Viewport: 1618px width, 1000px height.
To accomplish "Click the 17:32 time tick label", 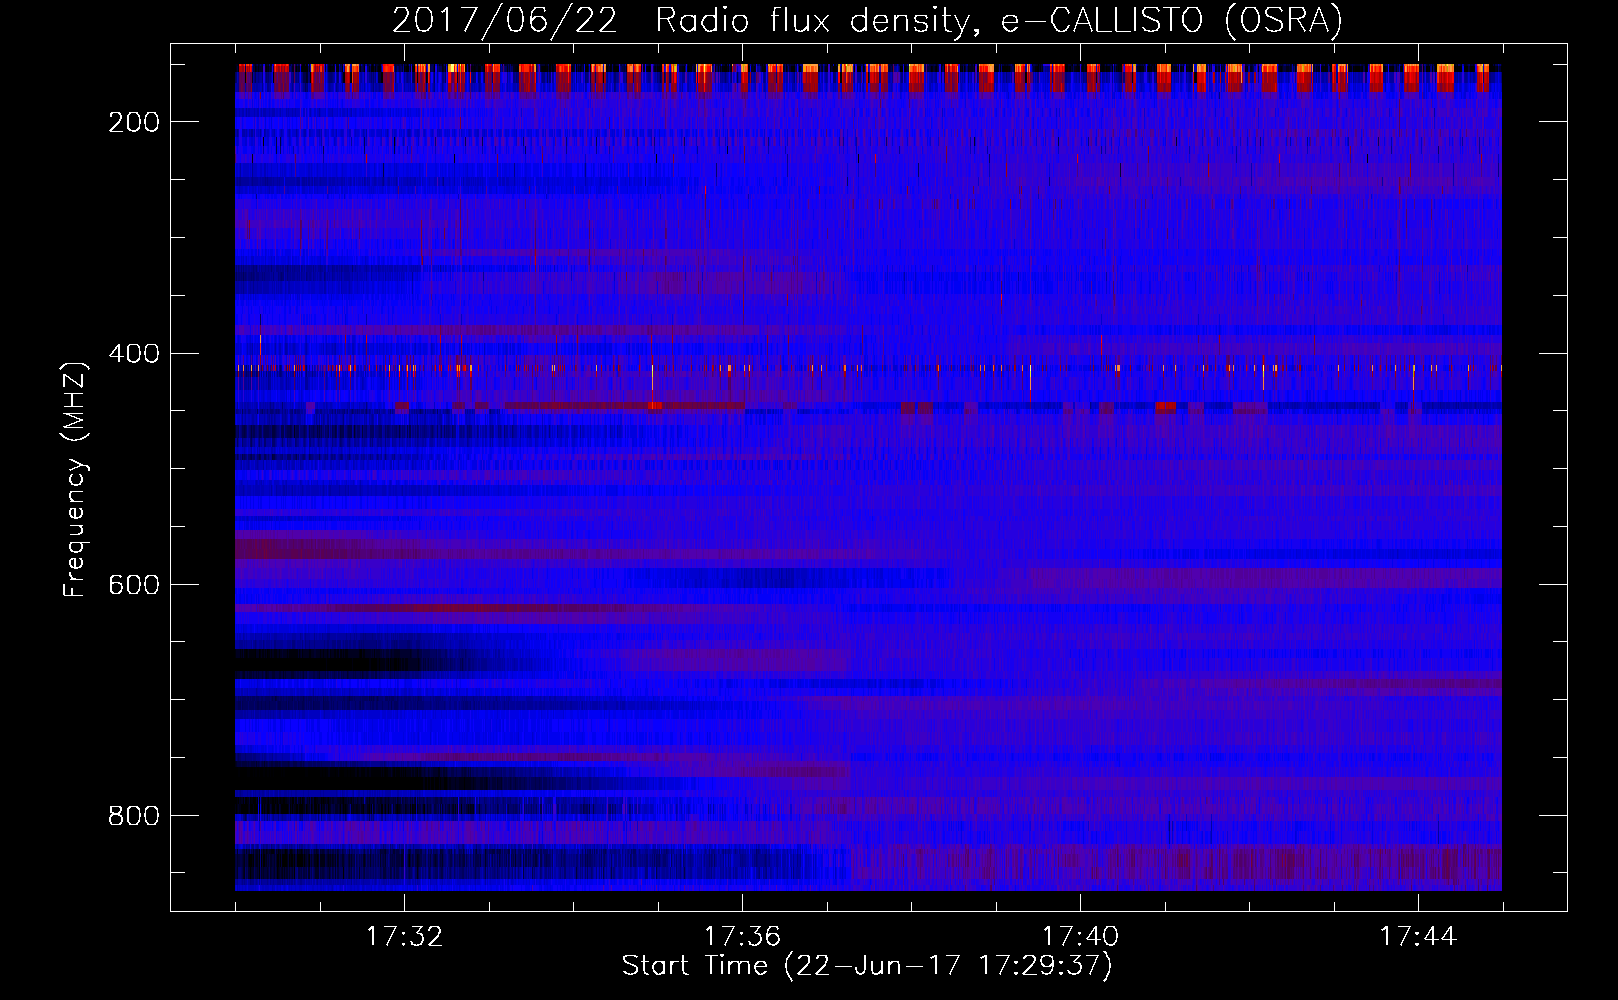I will pyautogui.click(x=405, y=937).
